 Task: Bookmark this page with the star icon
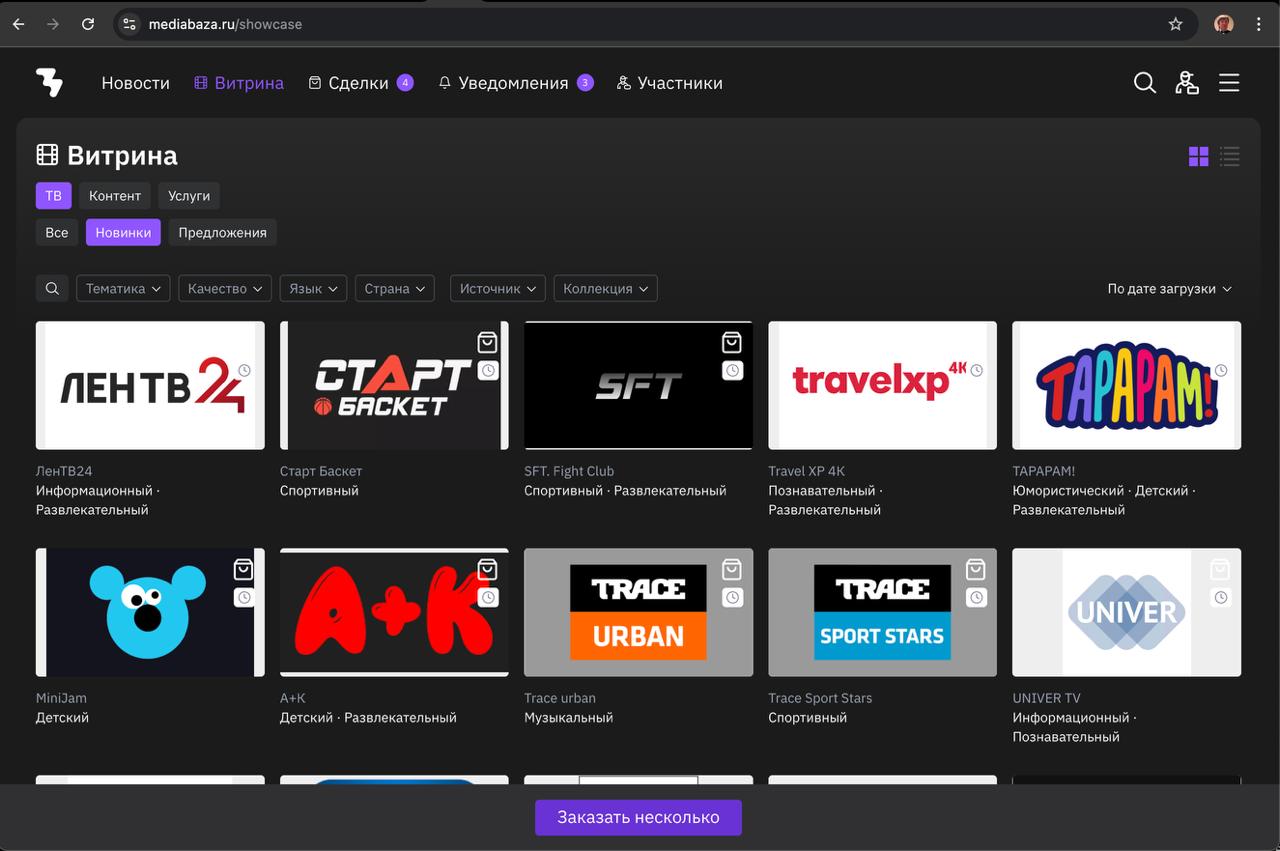(1175, 24)
